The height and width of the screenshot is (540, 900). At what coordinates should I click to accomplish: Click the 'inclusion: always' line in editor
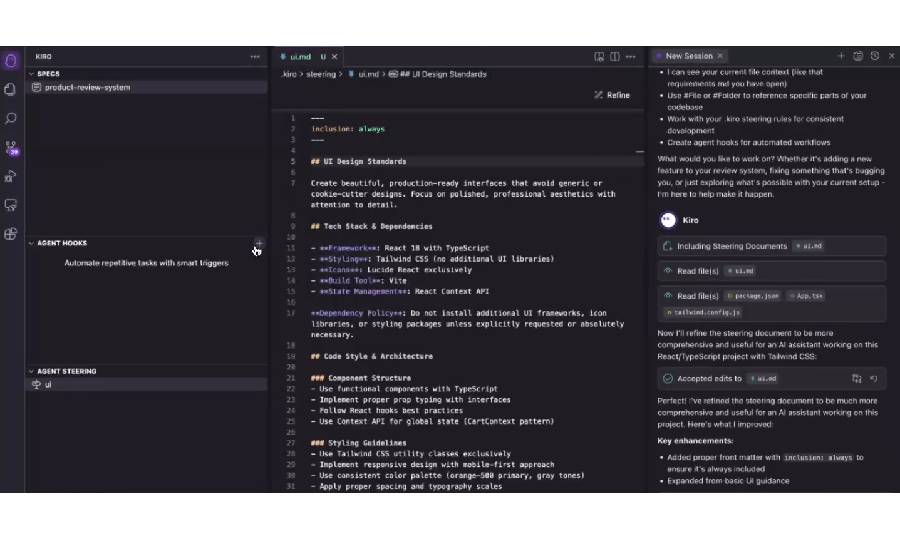click(x=348, y=129)
